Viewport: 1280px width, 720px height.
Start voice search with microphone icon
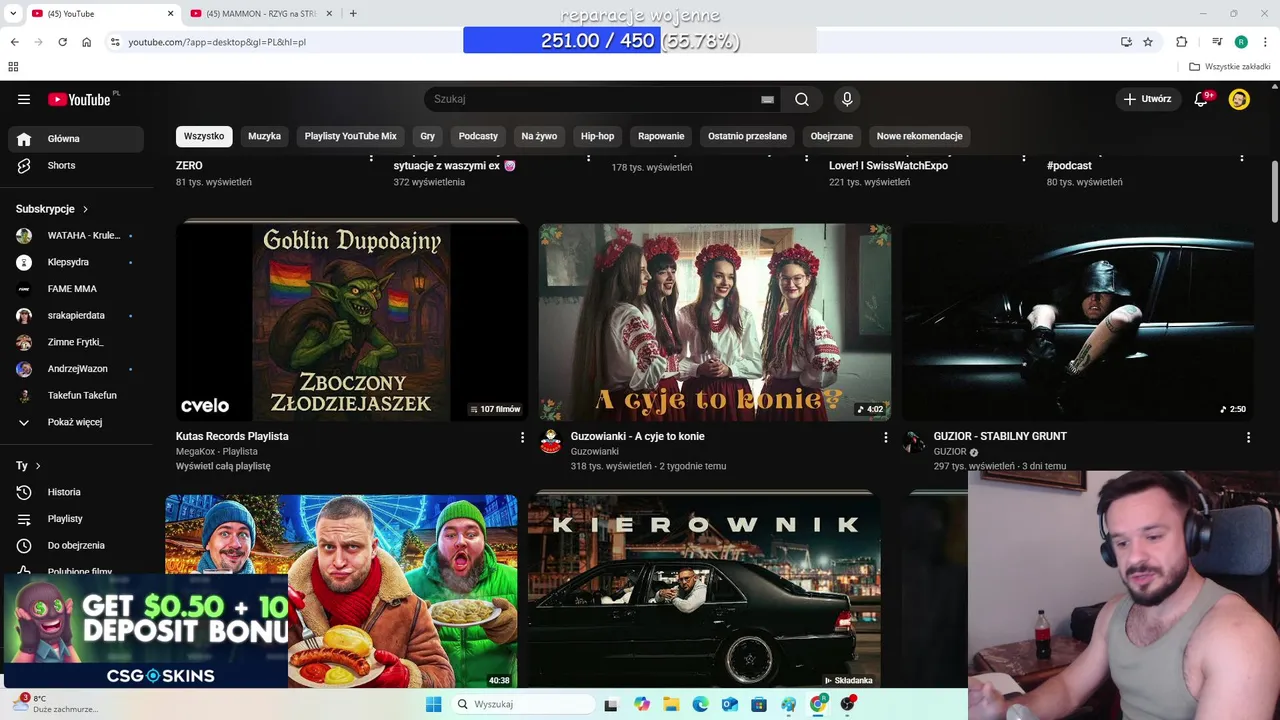pos(847,99)
